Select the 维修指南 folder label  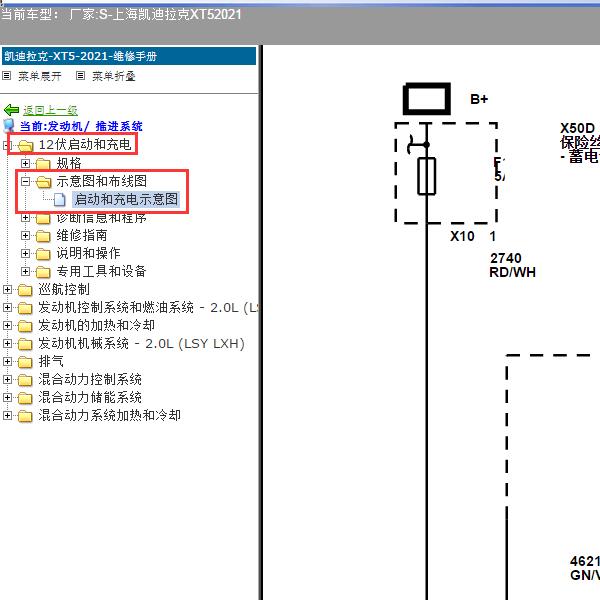(82, 235)
